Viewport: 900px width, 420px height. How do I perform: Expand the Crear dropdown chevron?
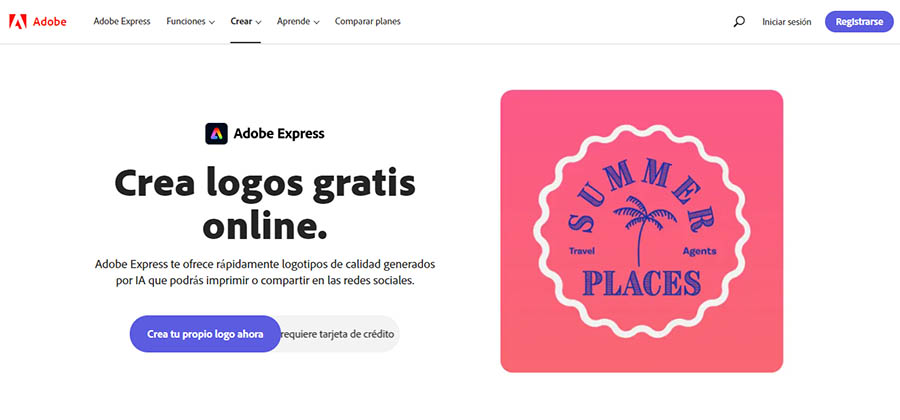coord(258,22)
